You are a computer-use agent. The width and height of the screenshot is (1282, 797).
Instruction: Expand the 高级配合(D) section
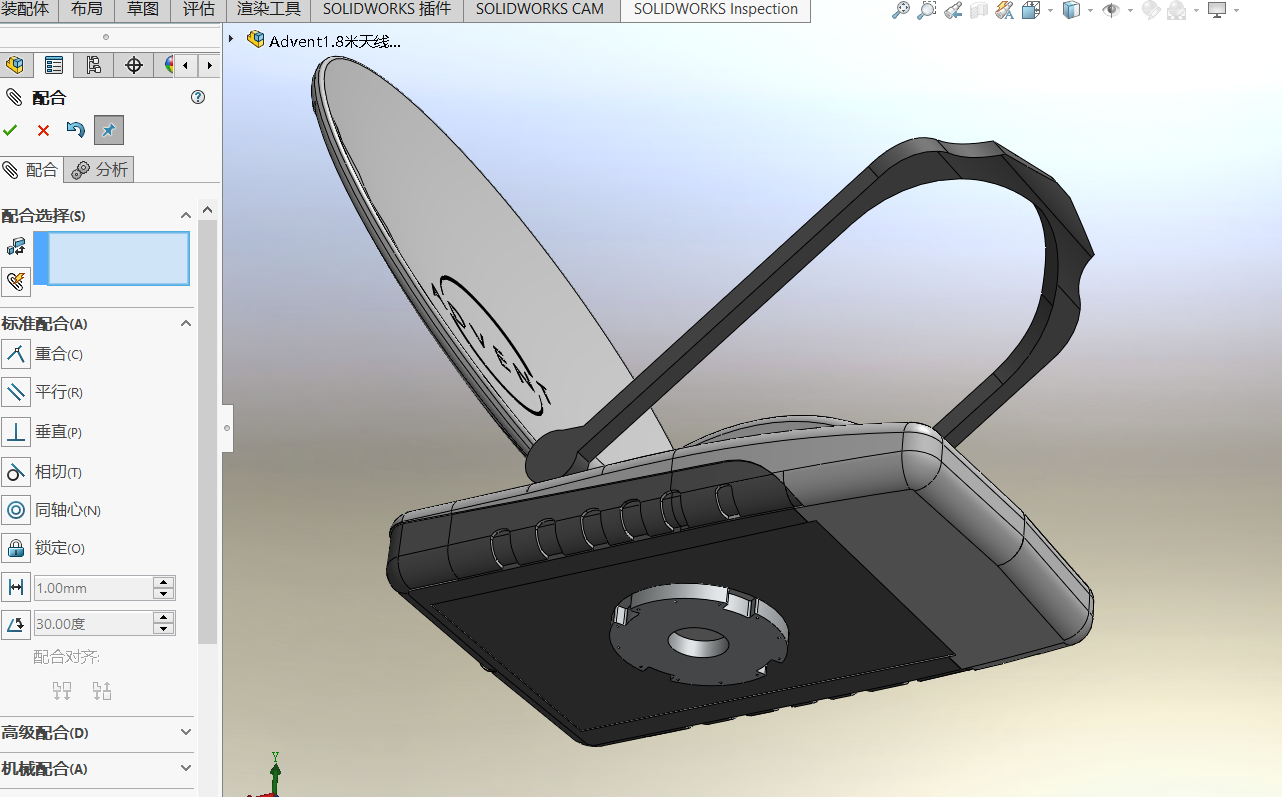coord(185,732)
